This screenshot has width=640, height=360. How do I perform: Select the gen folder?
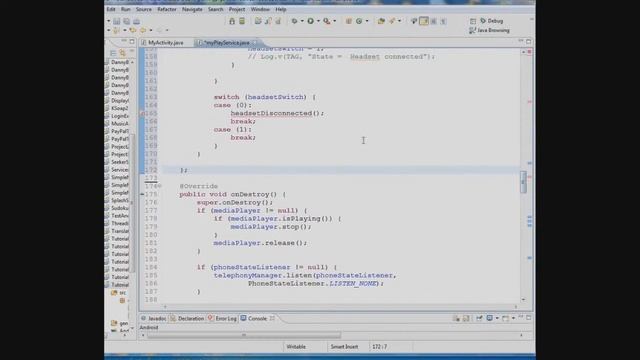point(119,323)
